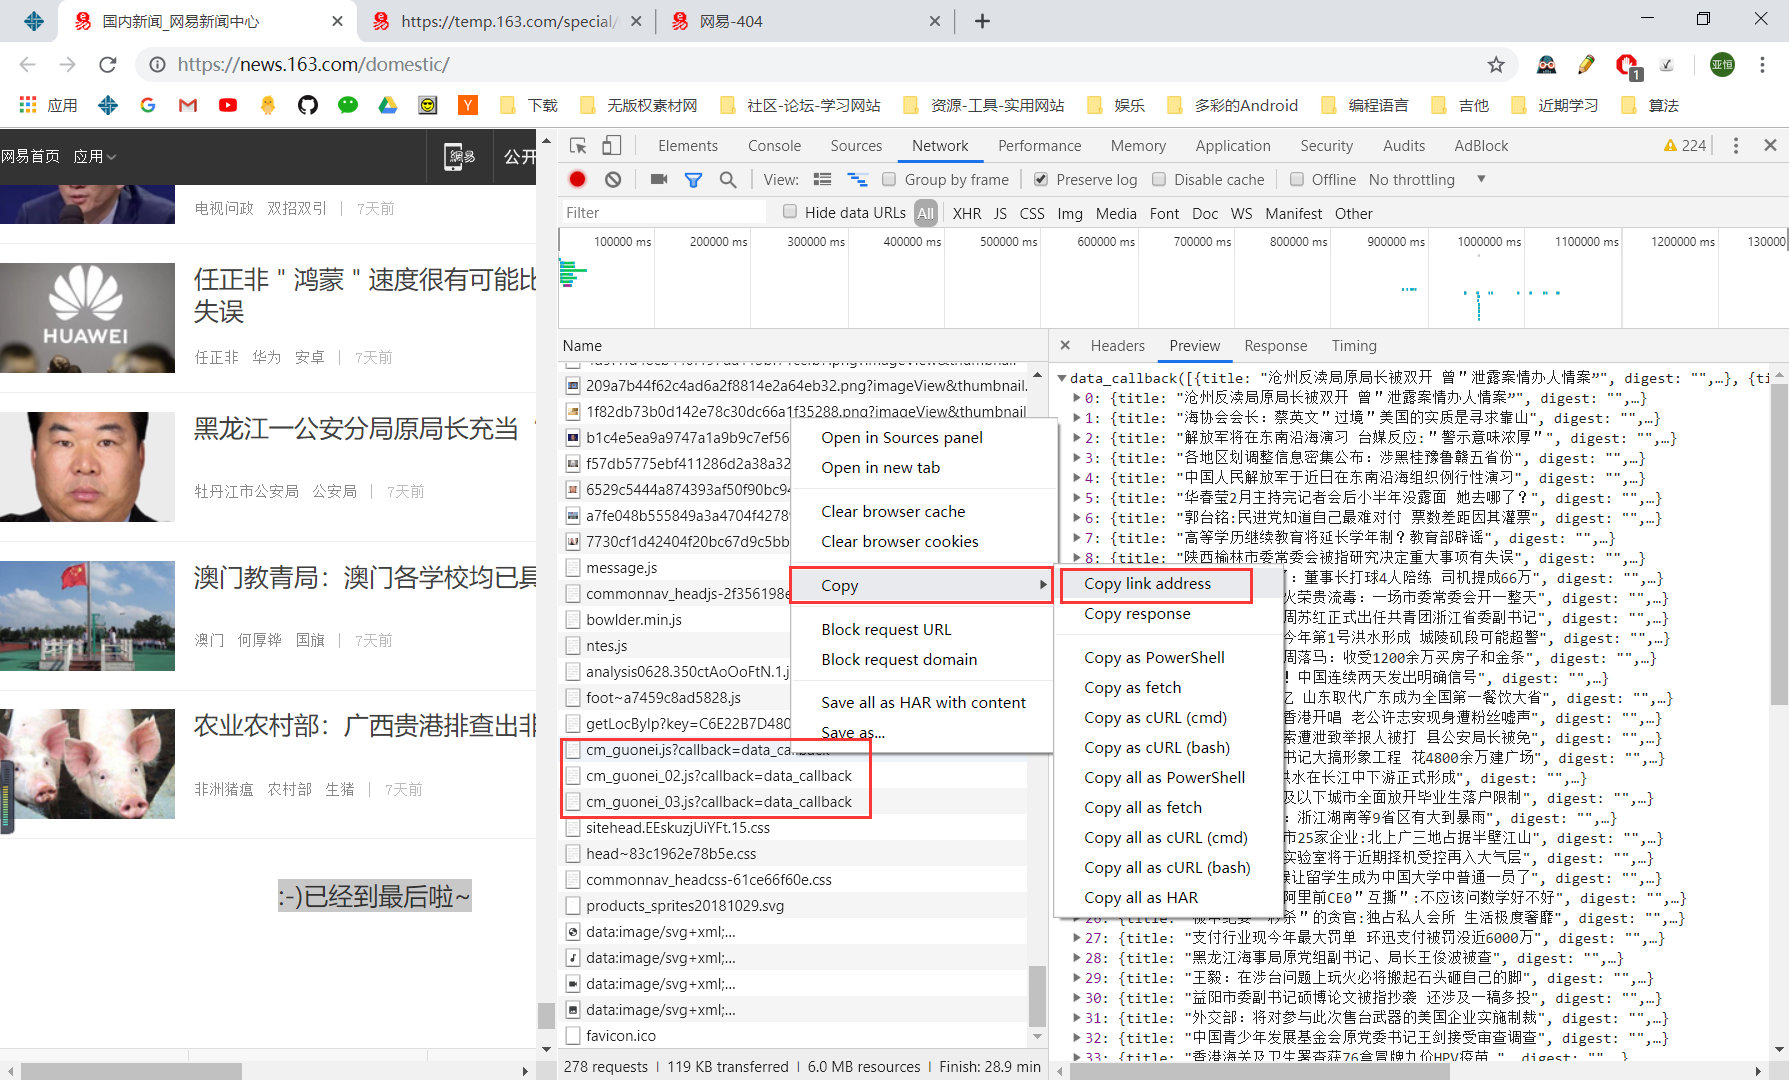This screenshot has height=1080, width=1789.
Task: Toggle Offline checkbox
Action: pyautogui.click(x=1297, y=179)
